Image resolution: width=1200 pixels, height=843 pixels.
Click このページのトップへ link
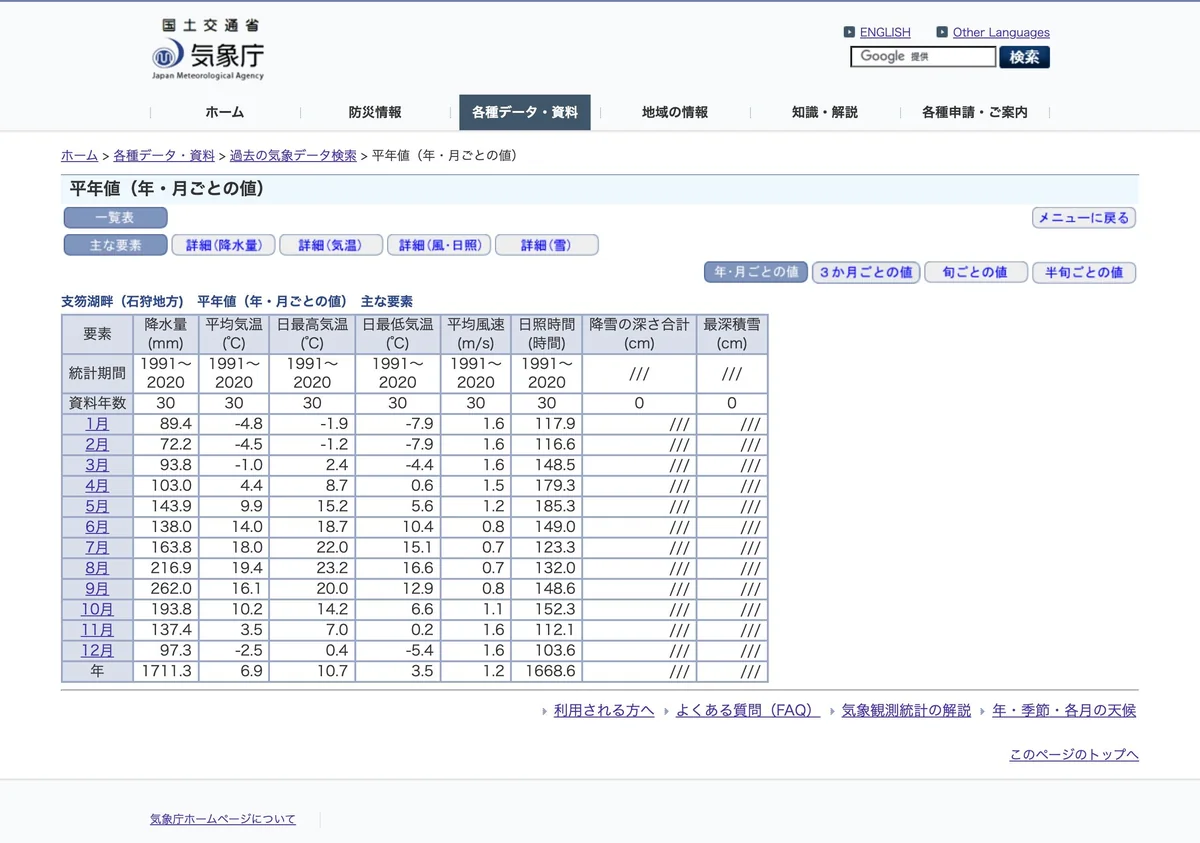click(x=1074, y=754)
